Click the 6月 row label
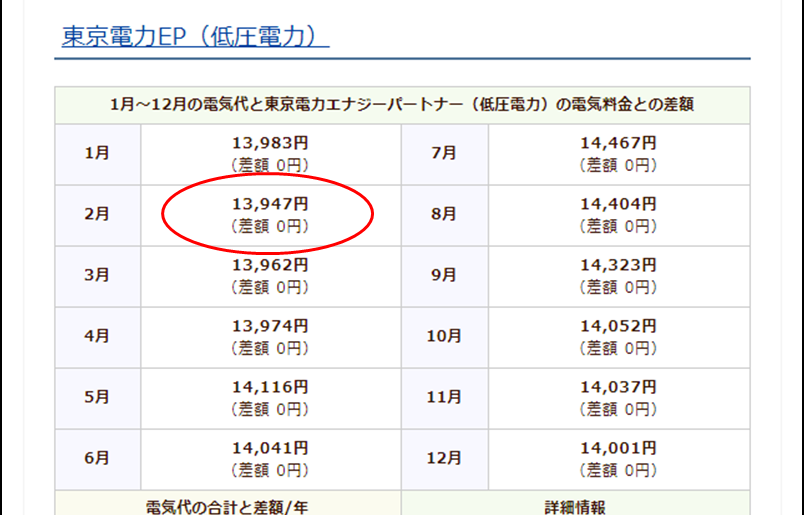Viewport: 804px width, 515px height. coord(97,458)
